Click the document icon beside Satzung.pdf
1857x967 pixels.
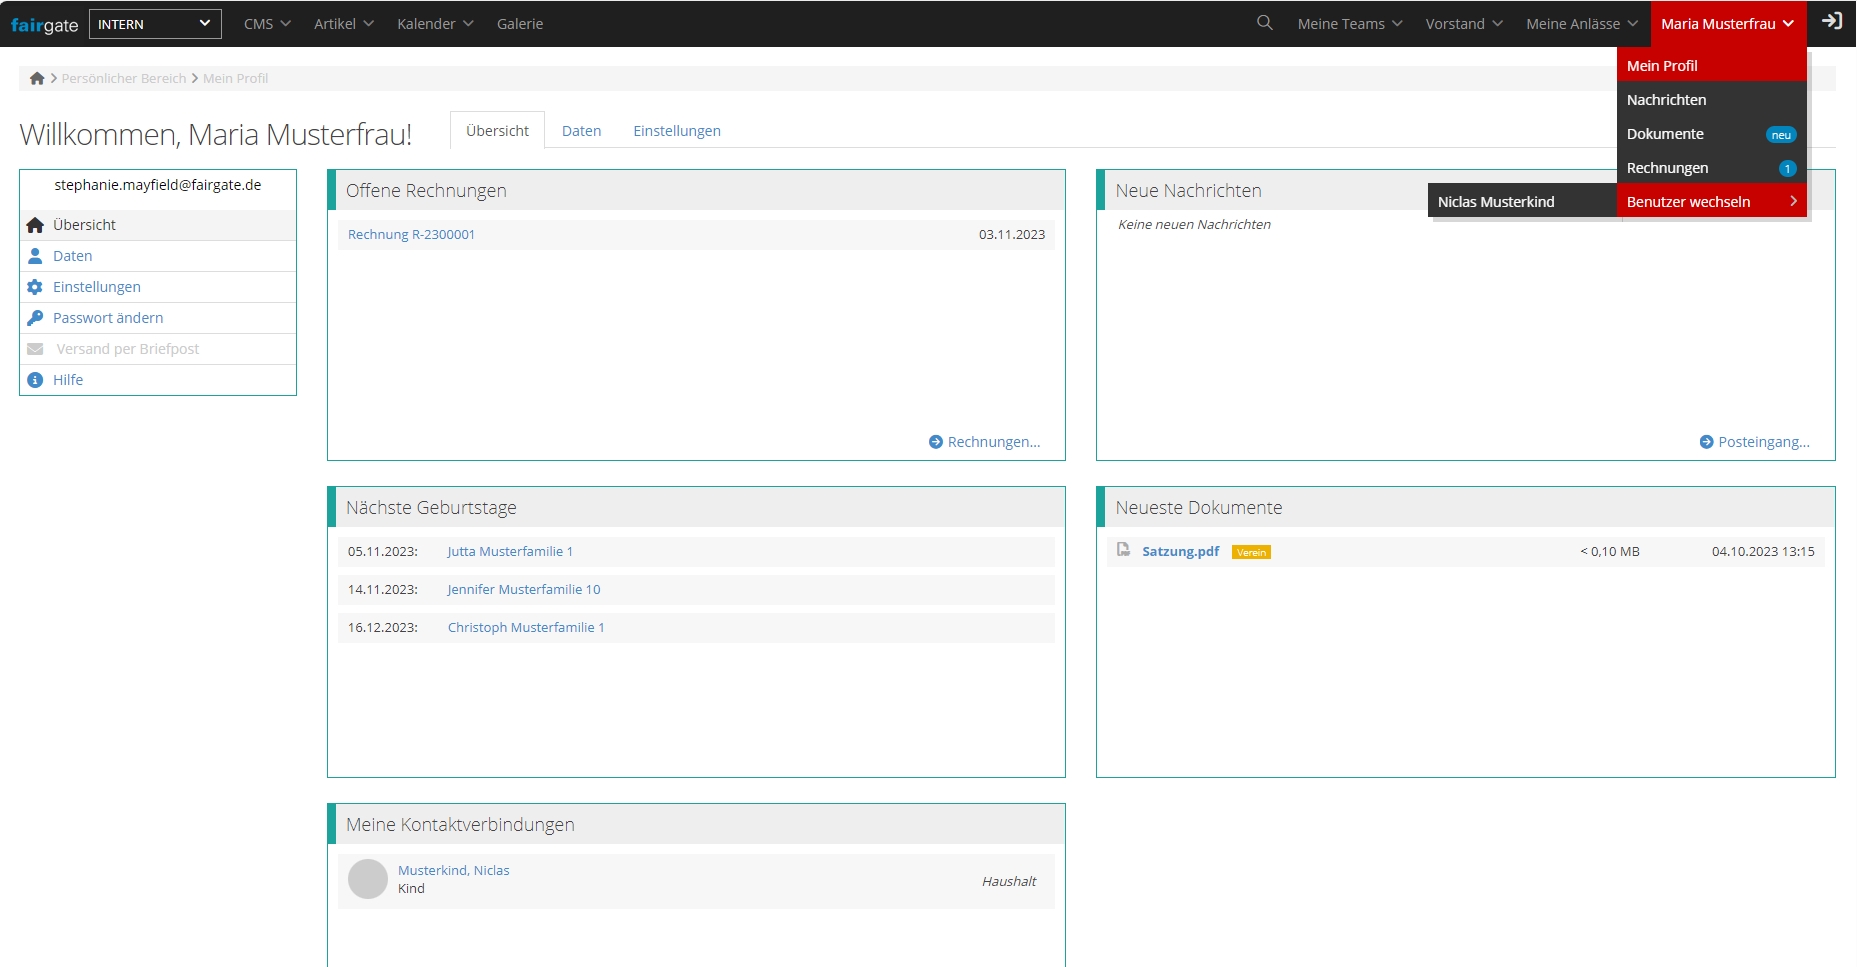click(x=1123, y=550)
